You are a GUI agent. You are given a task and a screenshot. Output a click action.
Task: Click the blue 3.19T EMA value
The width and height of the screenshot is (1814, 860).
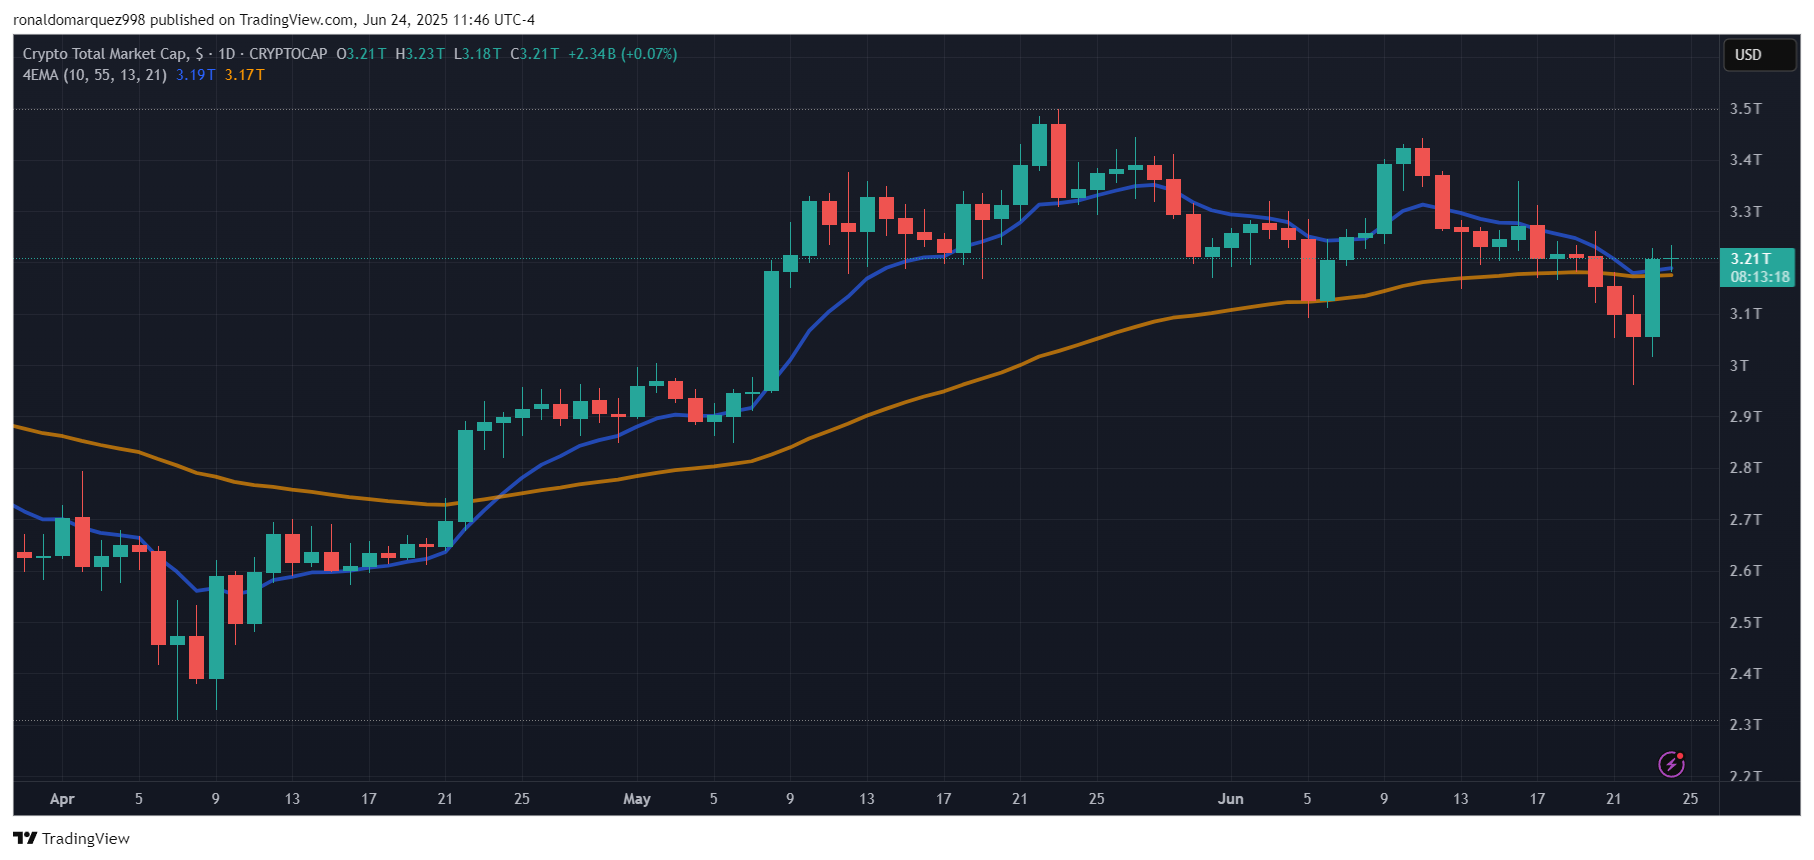[x=196, y=75]
